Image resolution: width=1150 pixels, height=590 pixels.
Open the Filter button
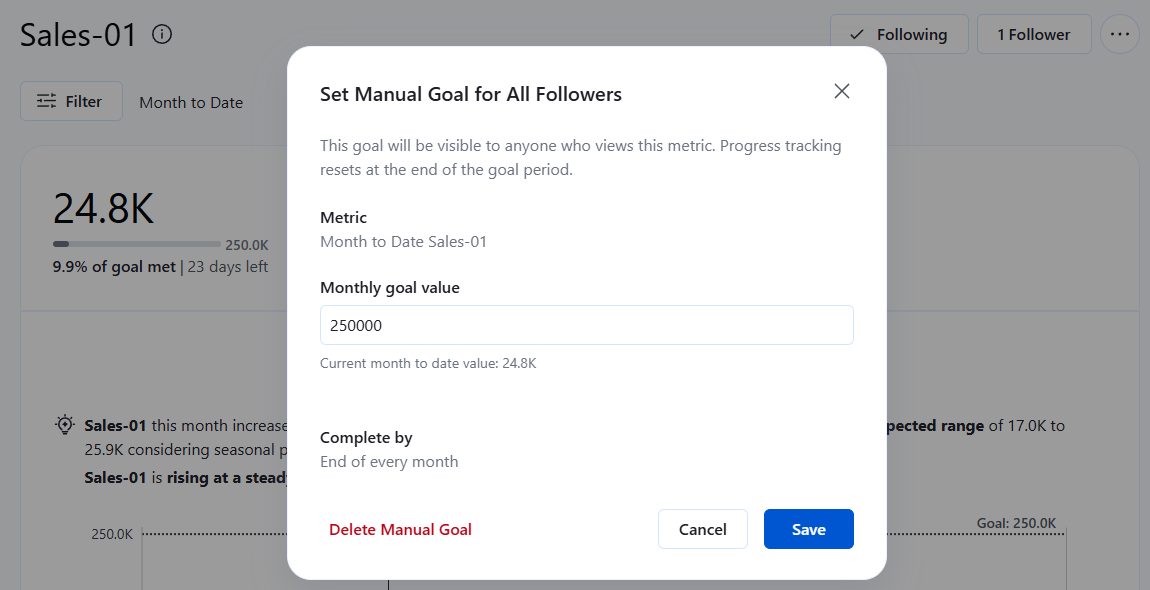click(x=71, y=101)
